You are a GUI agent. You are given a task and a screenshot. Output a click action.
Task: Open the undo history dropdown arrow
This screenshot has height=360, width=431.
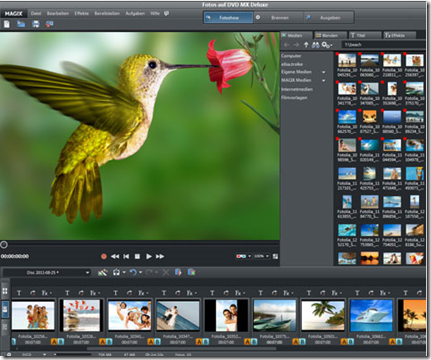(140, 273)
